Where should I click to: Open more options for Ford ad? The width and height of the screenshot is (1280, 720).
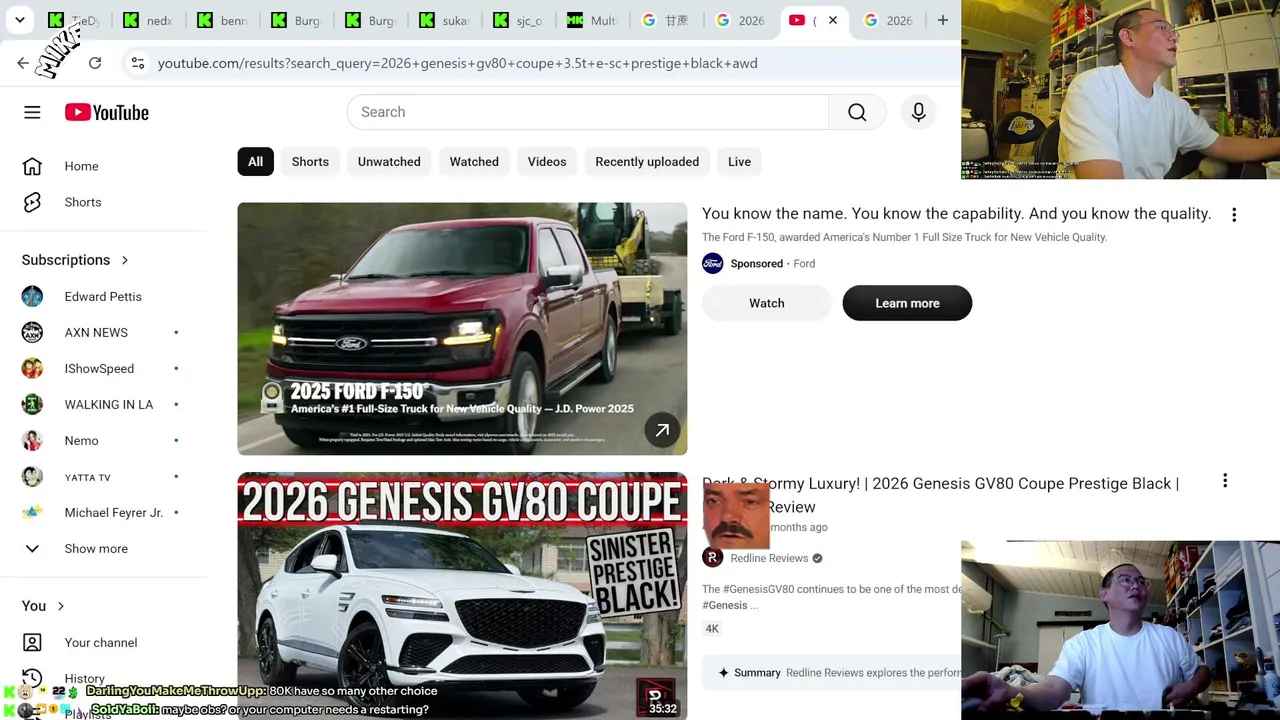[x=1234, y=214]
